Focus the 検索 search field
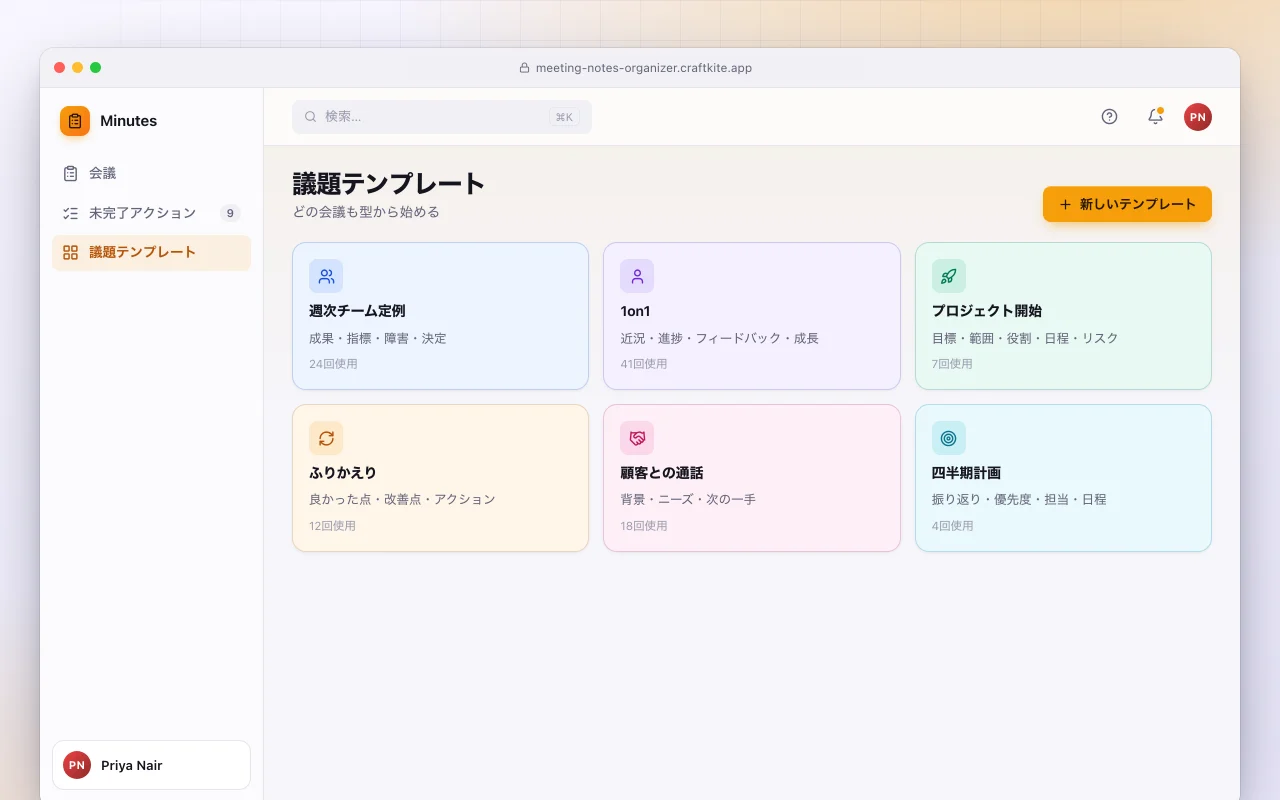The height and width of the screenshot is (800, 1280). (x=442, y=116)
